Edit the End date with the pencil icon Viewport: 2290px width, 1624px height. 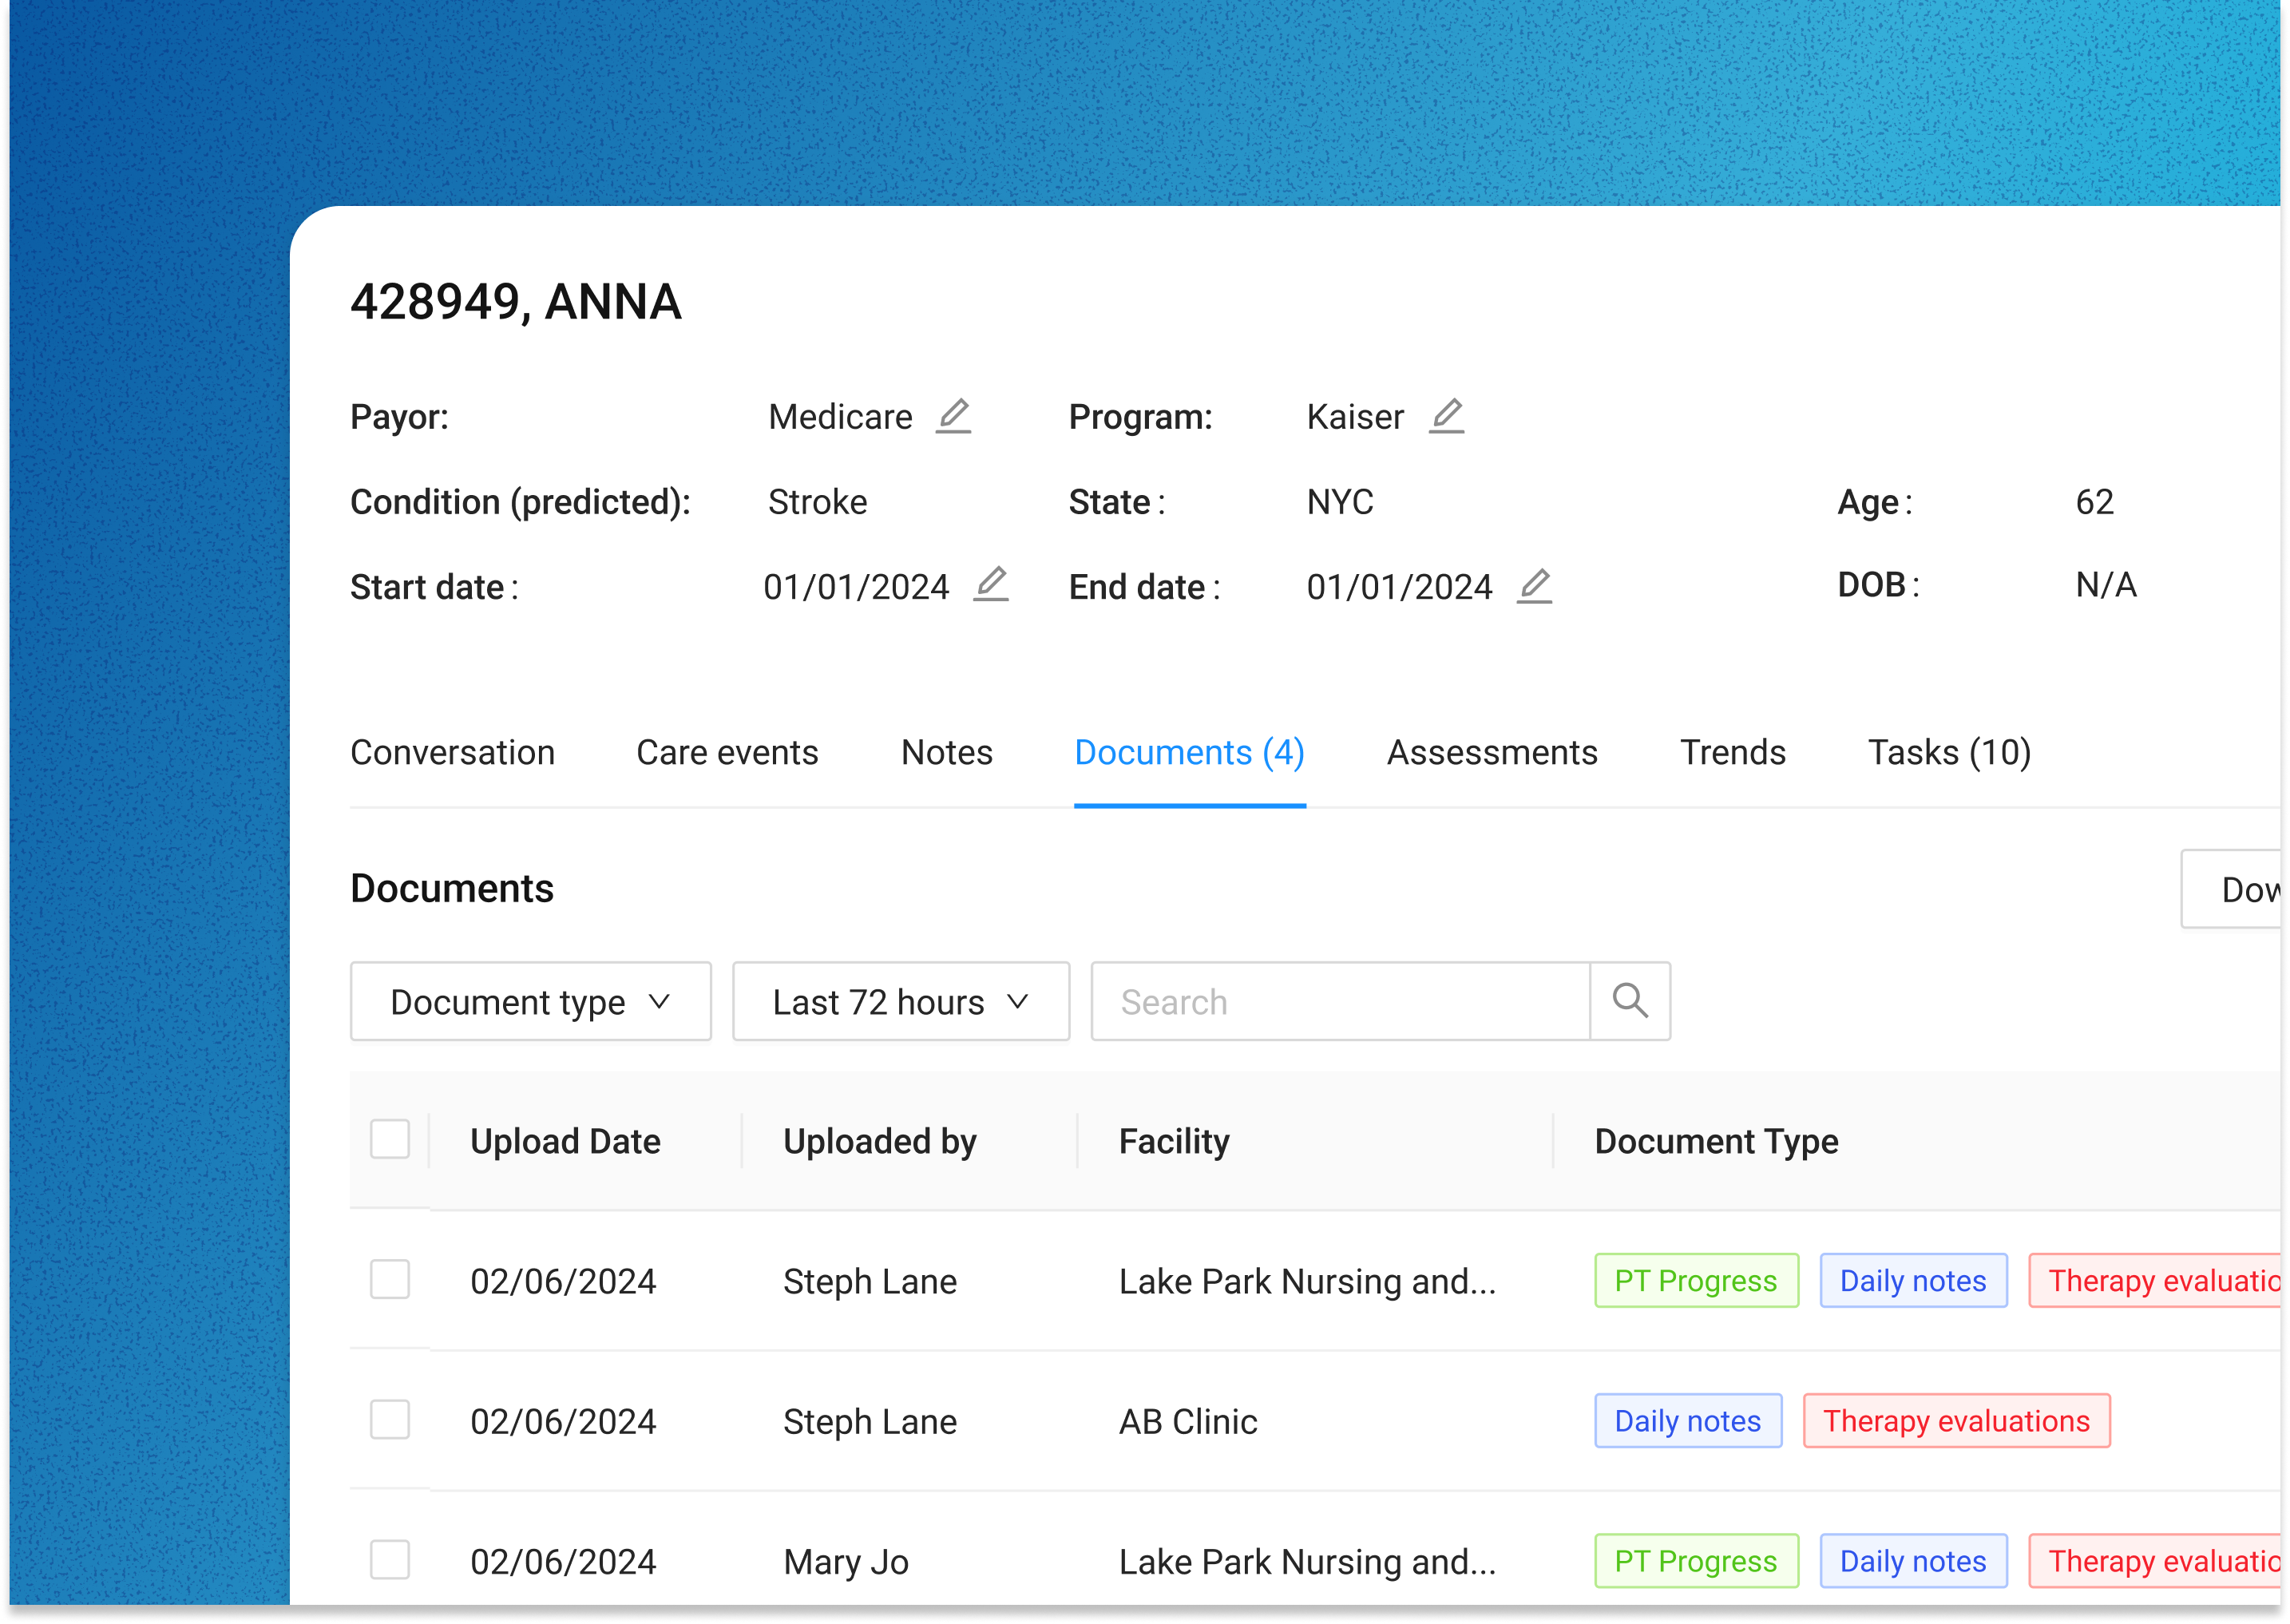pos(1536,586)
